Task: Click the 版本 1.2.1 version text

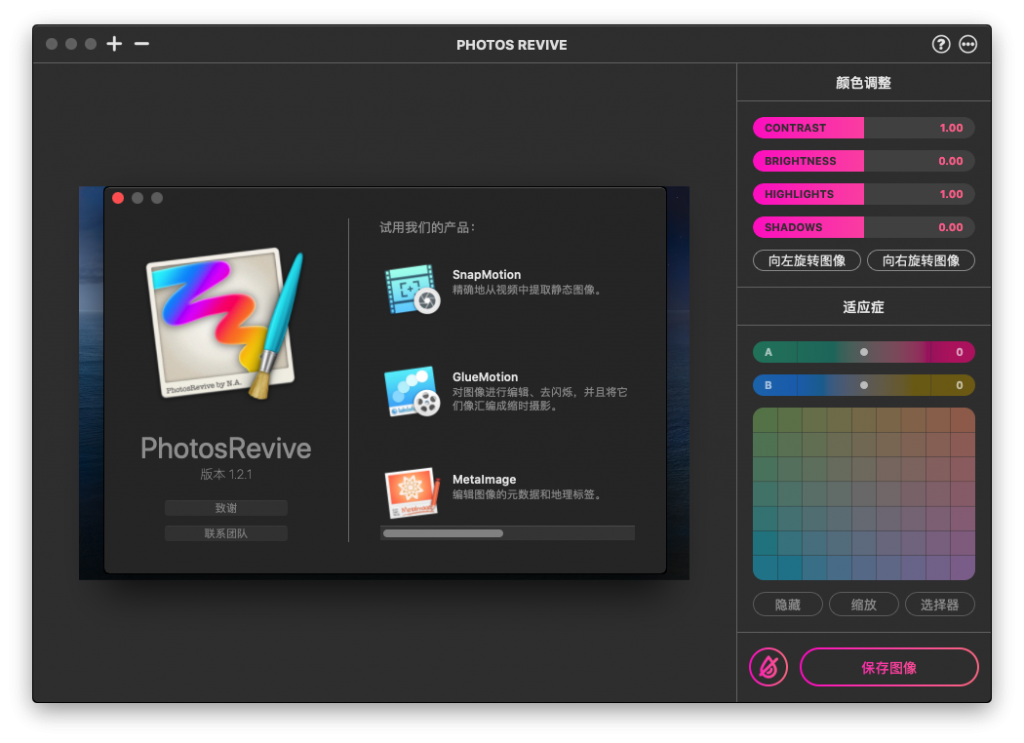Action: coord(226,475)
